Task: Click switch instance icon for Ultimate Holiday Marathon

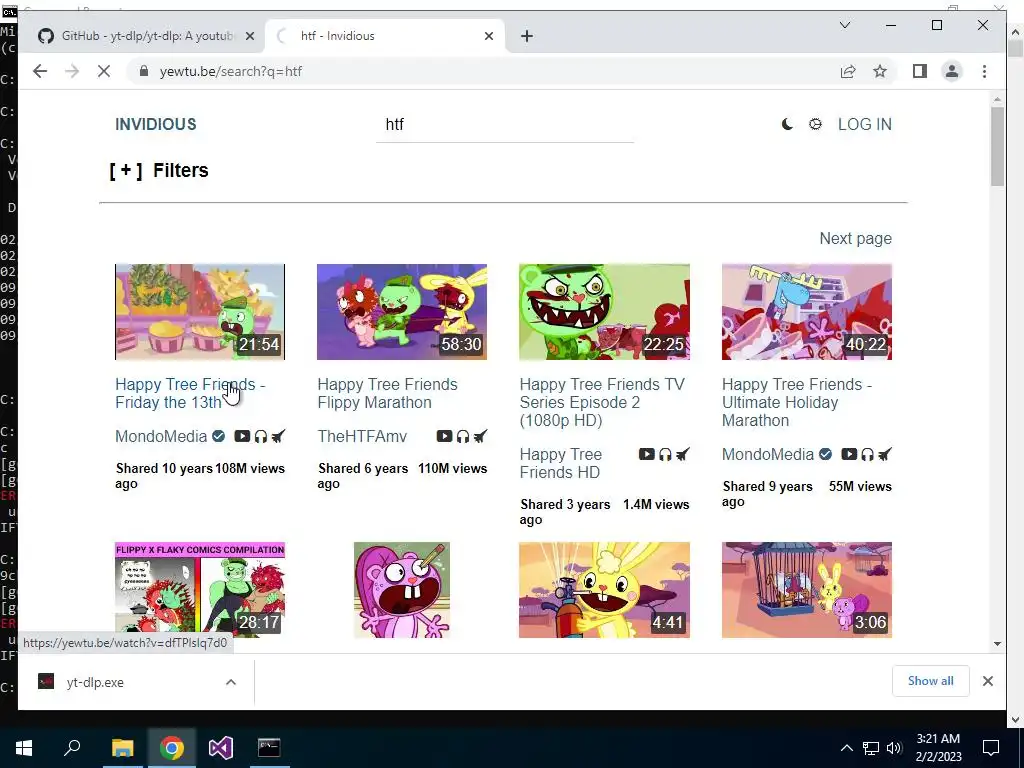Action: [x=885, y=454]
